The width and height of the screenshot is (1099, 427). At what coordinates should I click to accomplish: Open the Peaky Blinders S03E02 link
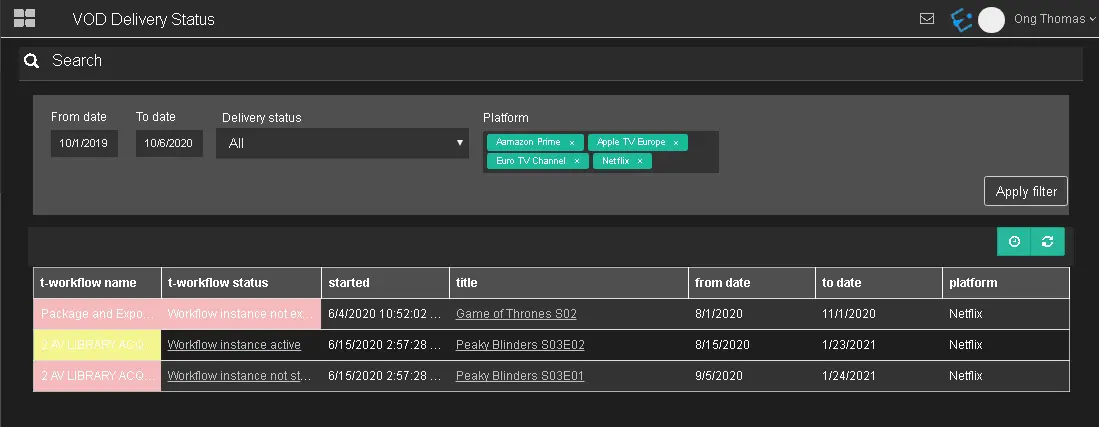coord(520,345)
